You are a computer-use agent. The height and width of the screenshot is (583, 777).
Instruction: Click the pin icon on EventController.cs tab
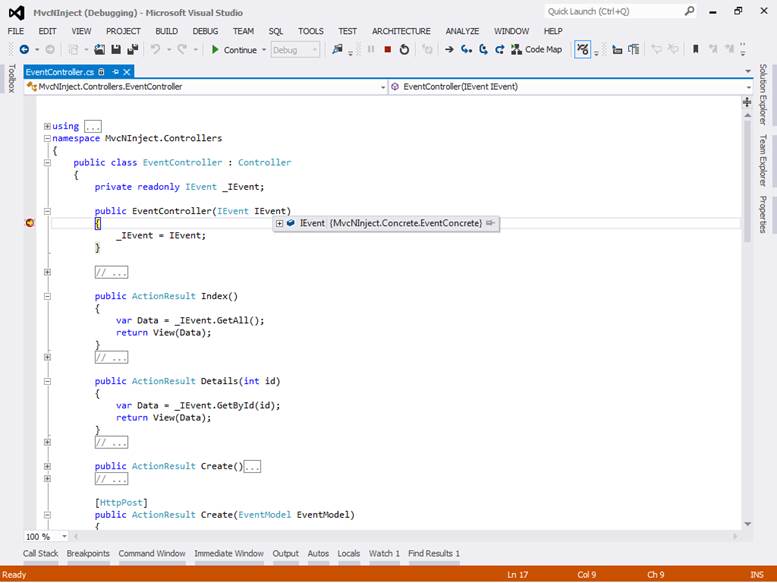[115, 72]
